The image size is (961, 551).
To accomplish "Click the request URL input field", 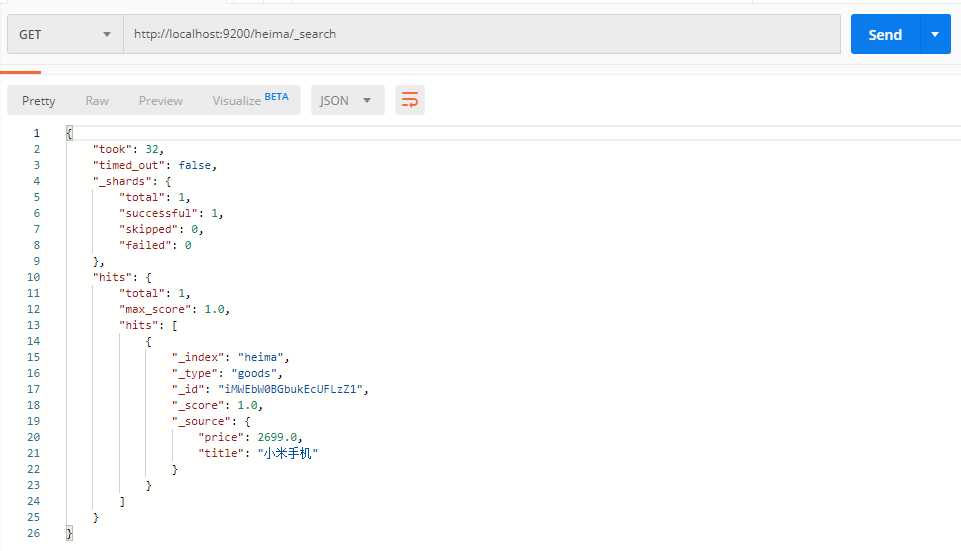I will pos(482,34).
